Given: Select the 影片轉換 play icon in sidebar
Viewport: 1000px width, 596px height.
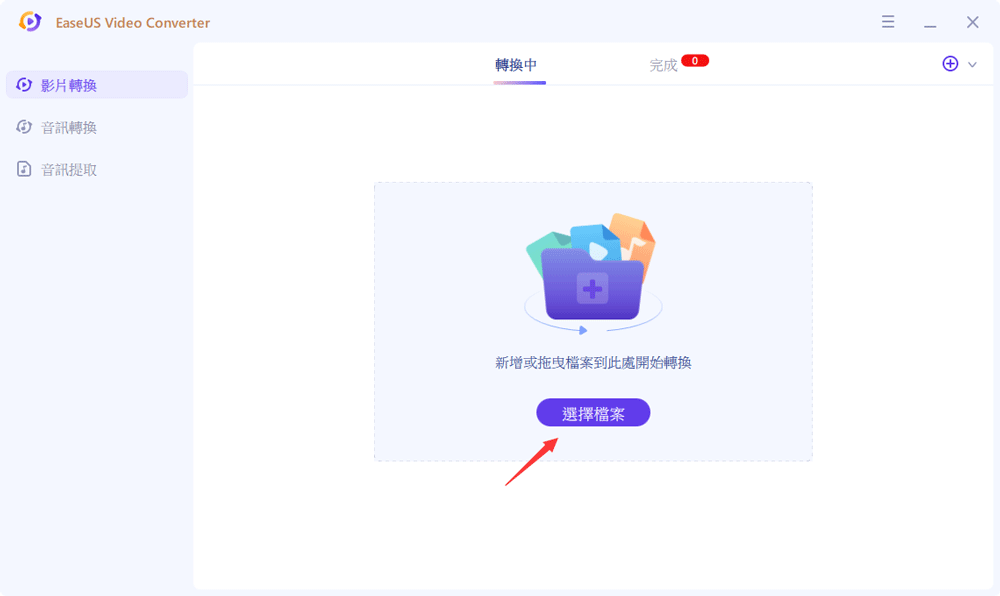Looking at the screenshot, I should 24,84.
